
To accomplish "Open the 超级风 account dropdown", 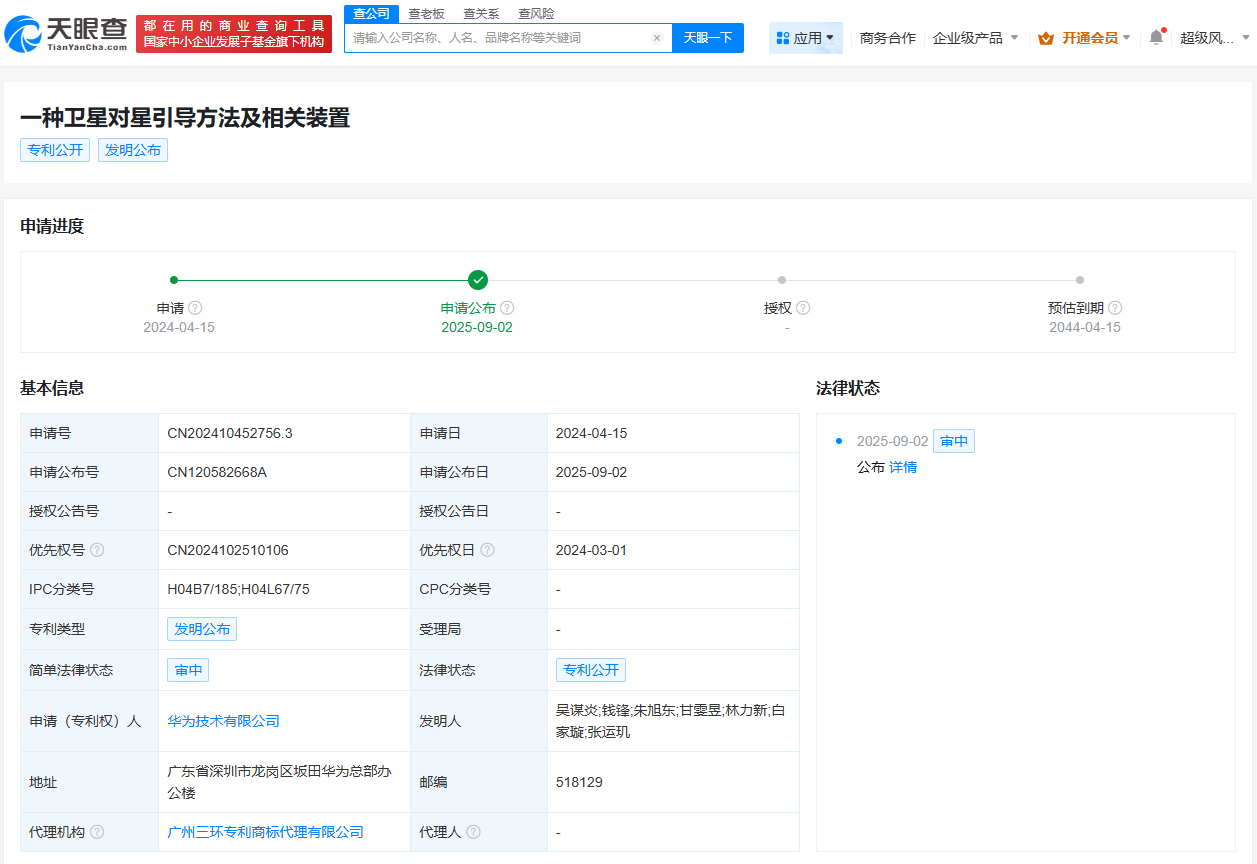I will [x=1215, y=37].
